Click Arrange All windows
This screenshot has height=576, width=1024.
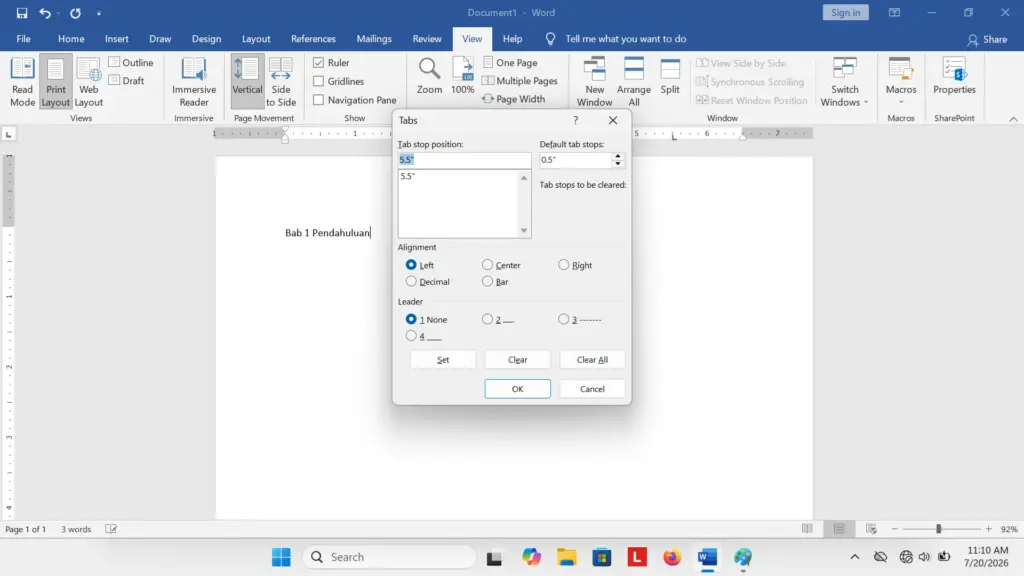(633, 82)
